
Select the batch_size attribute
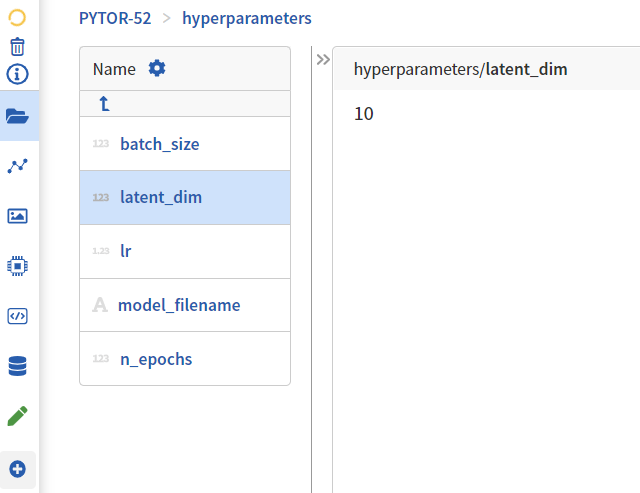[x=159, y=144]
